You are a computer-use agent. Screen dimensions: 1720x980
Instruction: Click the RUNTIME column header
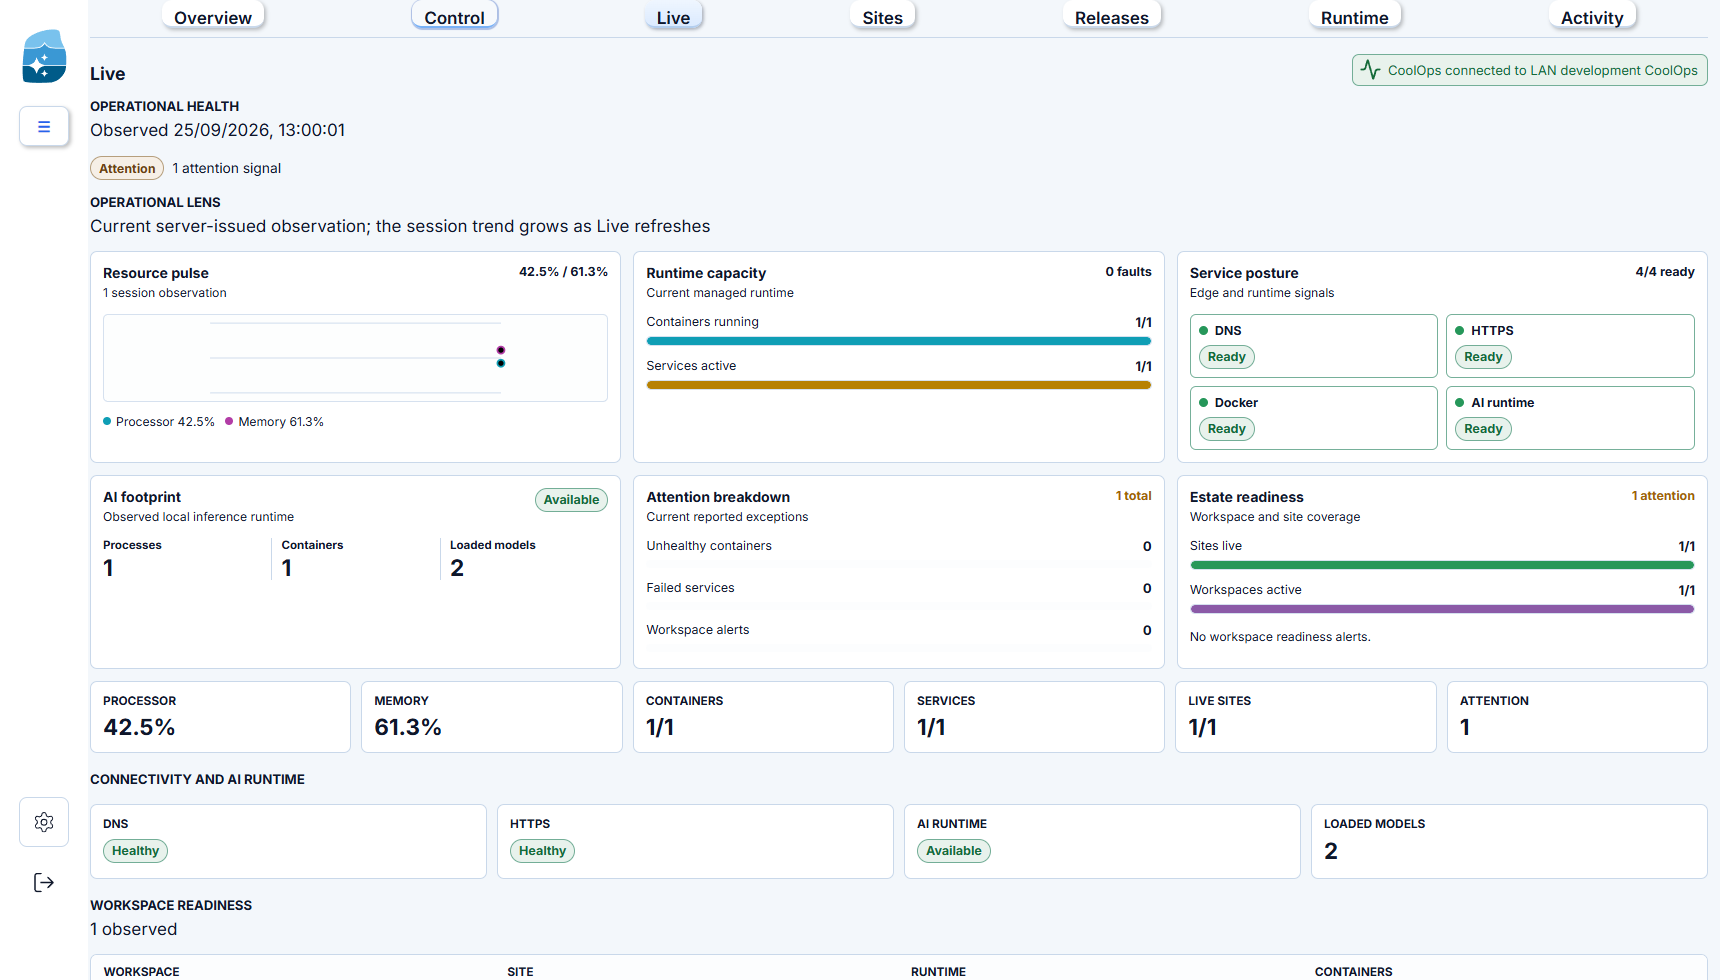click(938, 972)
